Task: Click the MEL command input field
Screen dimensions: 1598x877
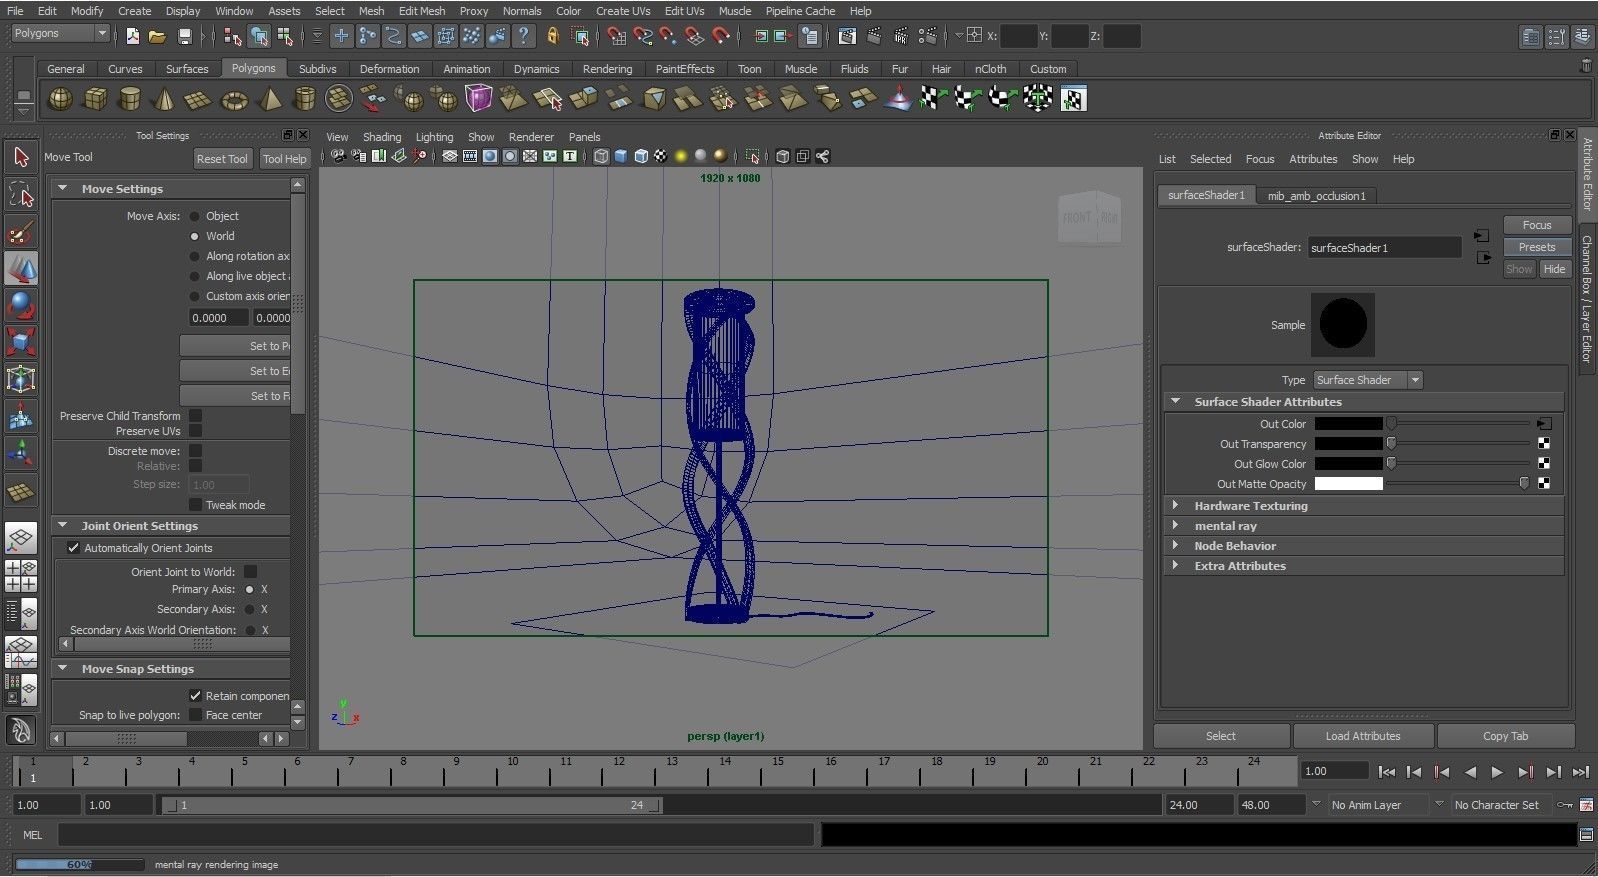Action: point(436,835)
